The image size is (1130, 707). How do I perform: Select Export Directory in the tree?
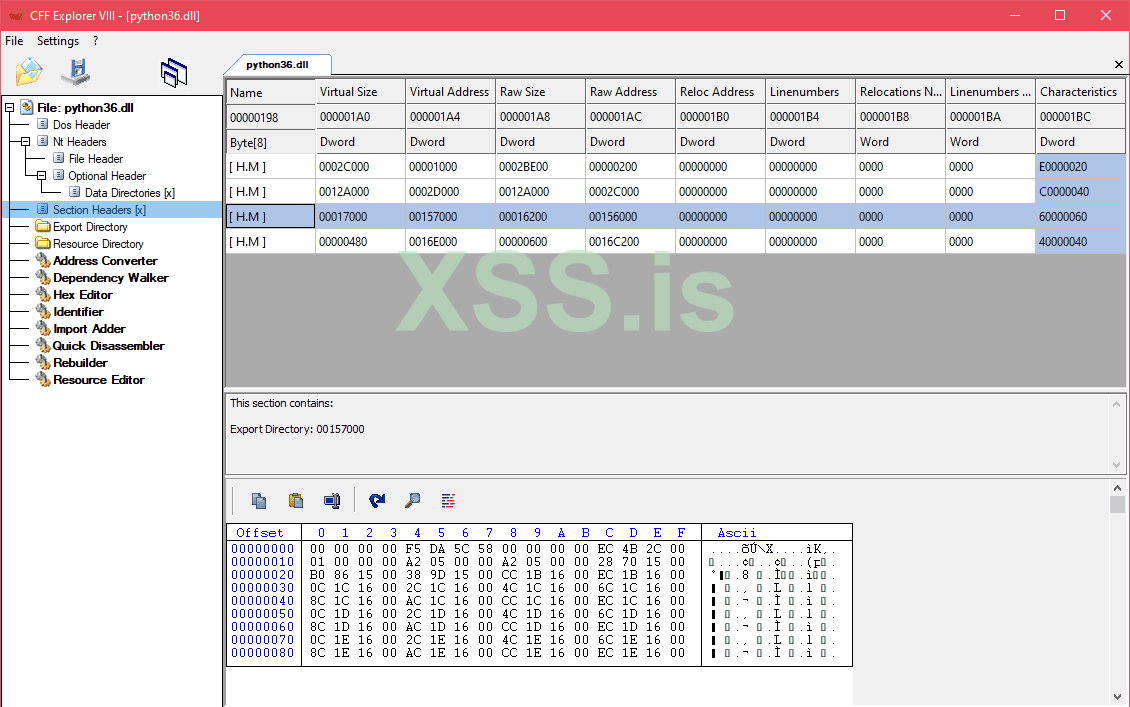coord(90,227)
